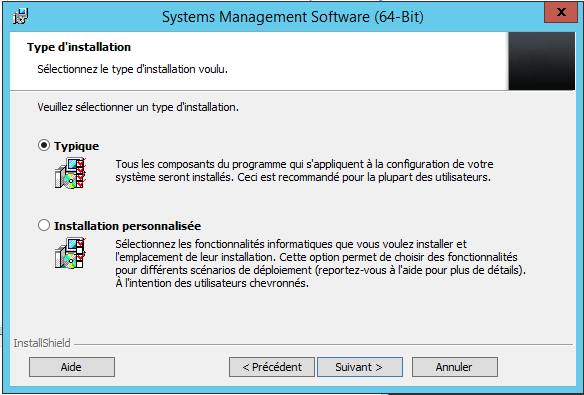
Task: Click the Typique installation computer icon
Action: point(70,173)
